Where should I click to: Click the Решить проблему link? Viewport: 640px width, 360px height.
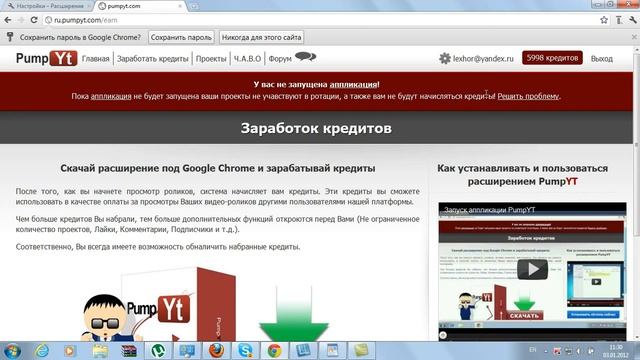(528, 96)
